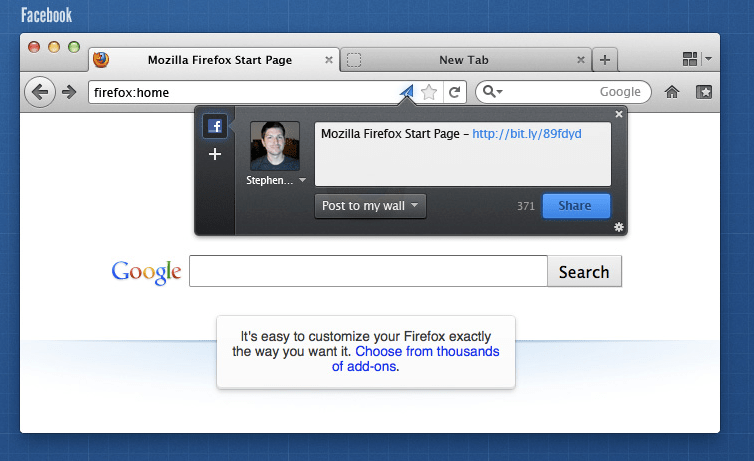Click into the share message text area

coord(463,154)
